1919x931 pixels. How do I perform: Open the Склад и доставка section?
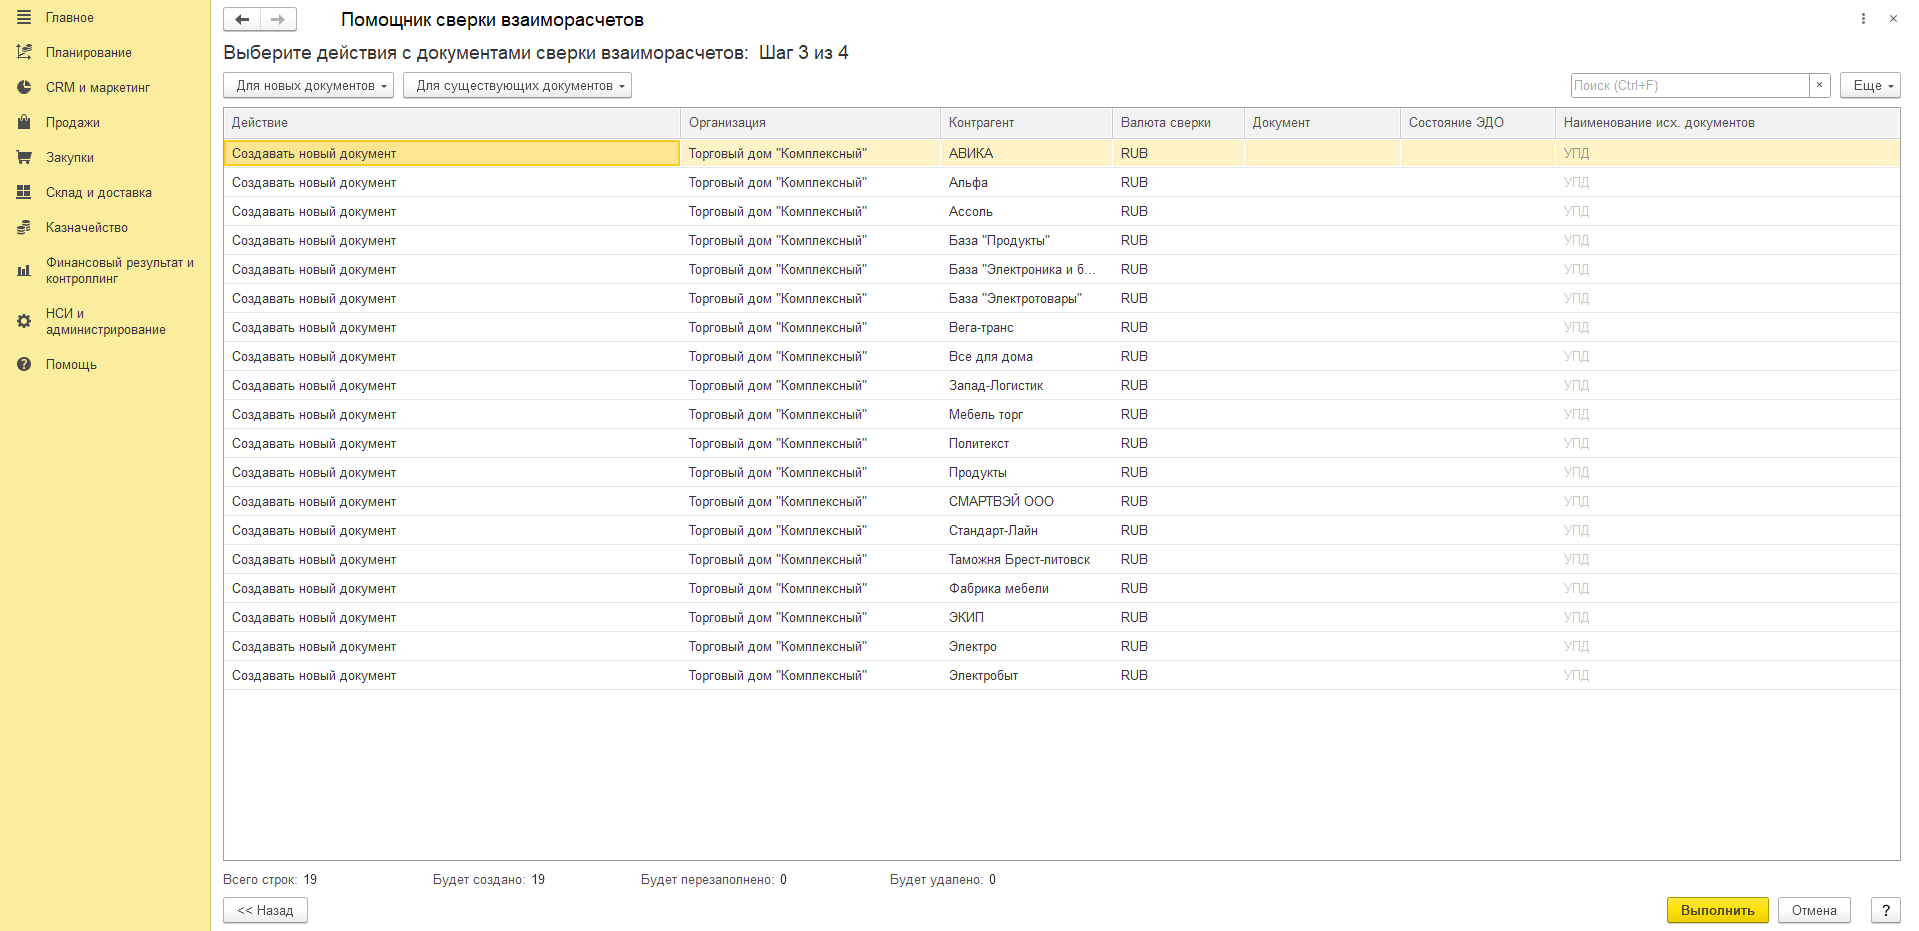[x=99, y=192]
